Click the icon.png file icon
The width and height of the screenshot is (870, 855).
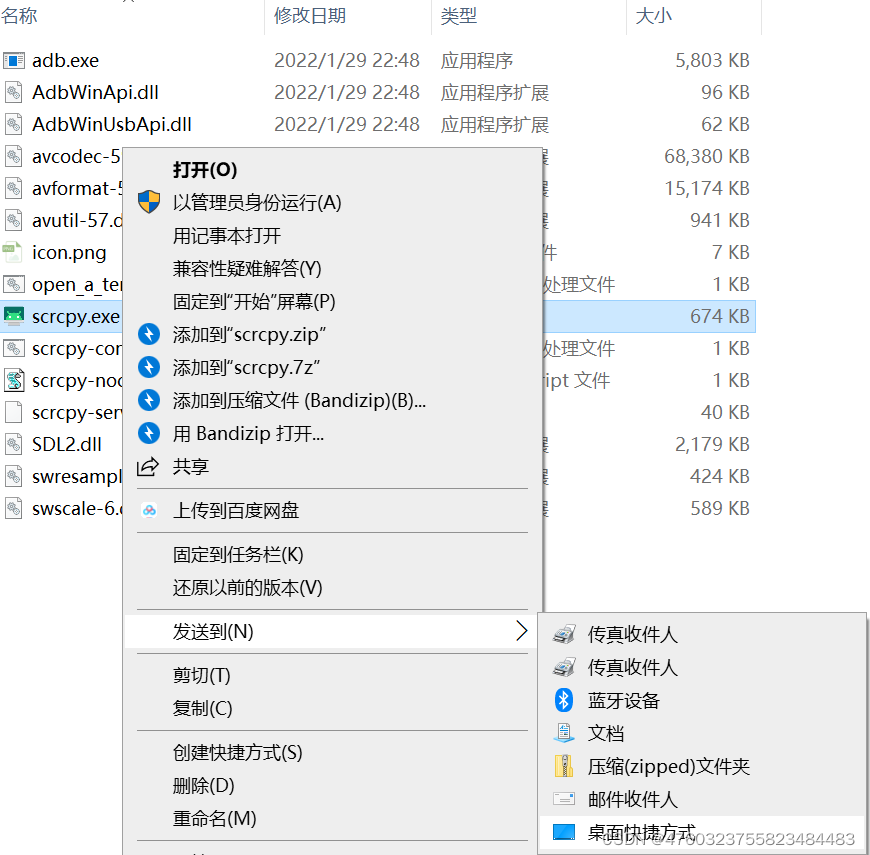[x=13, y=252]
